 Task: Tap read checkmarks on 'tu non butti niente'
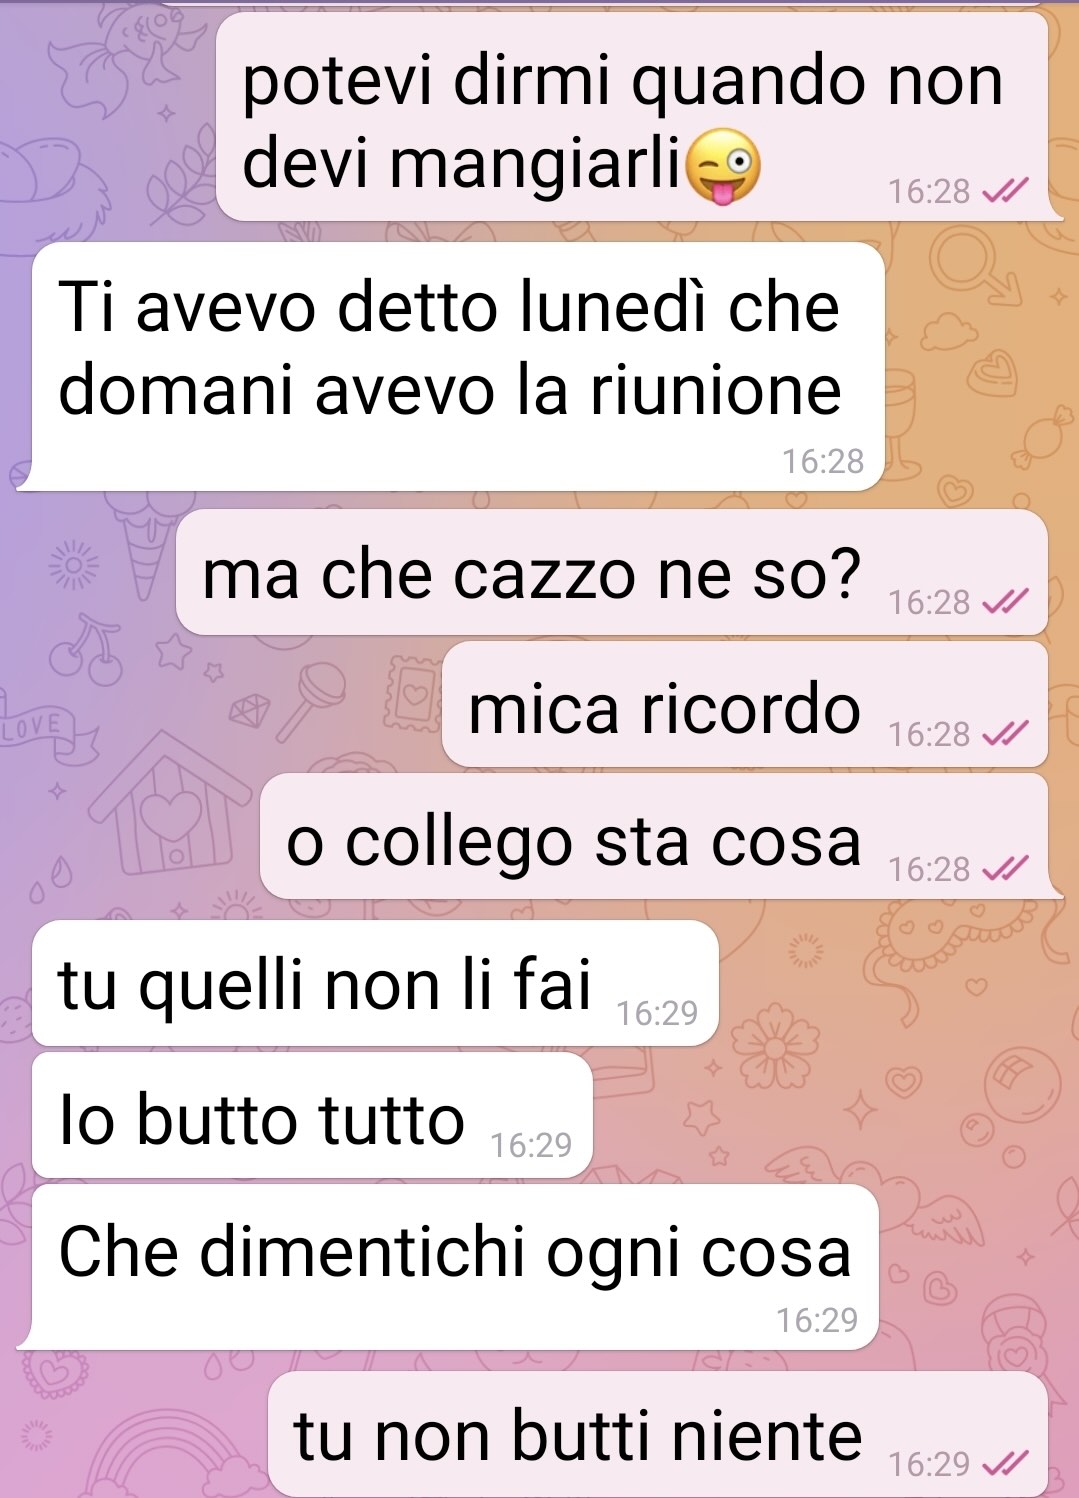click(1006, 1464)
